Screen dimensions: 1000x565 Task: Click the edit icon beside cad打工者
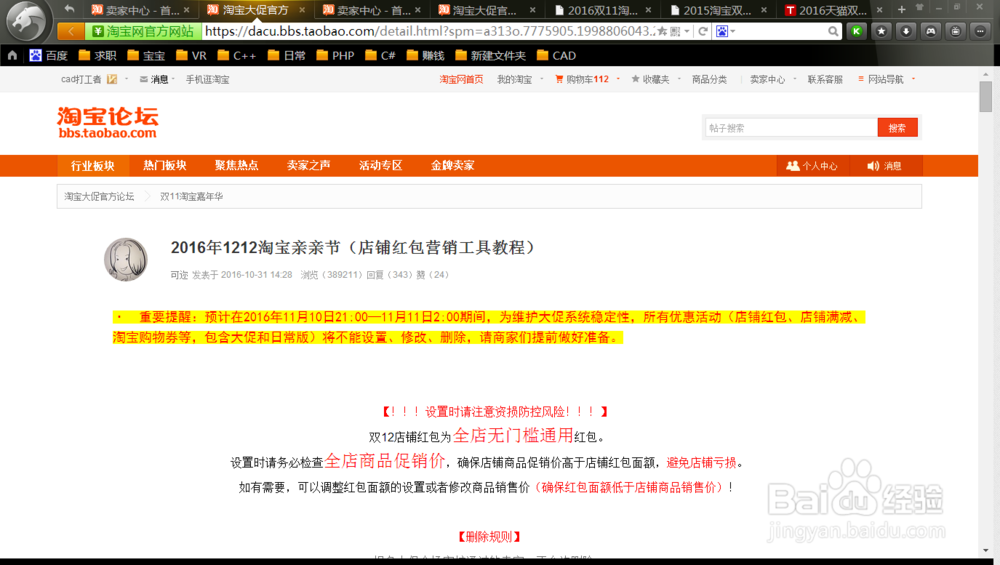click(x=112, y=79)
